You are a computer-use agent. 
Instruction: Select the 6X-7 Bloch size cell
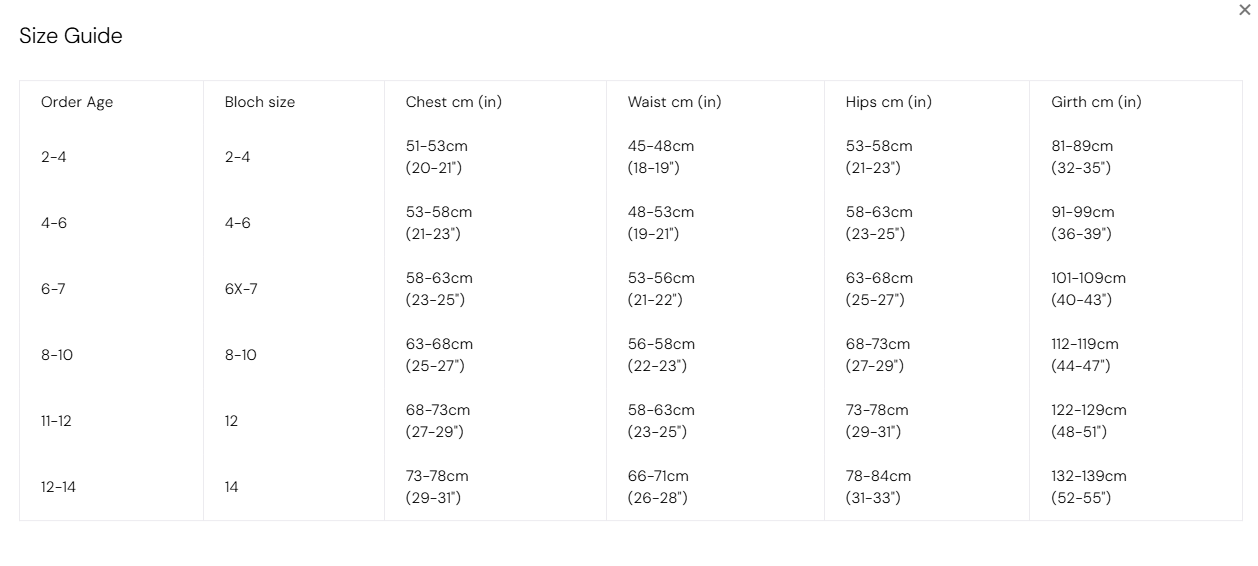241,289
